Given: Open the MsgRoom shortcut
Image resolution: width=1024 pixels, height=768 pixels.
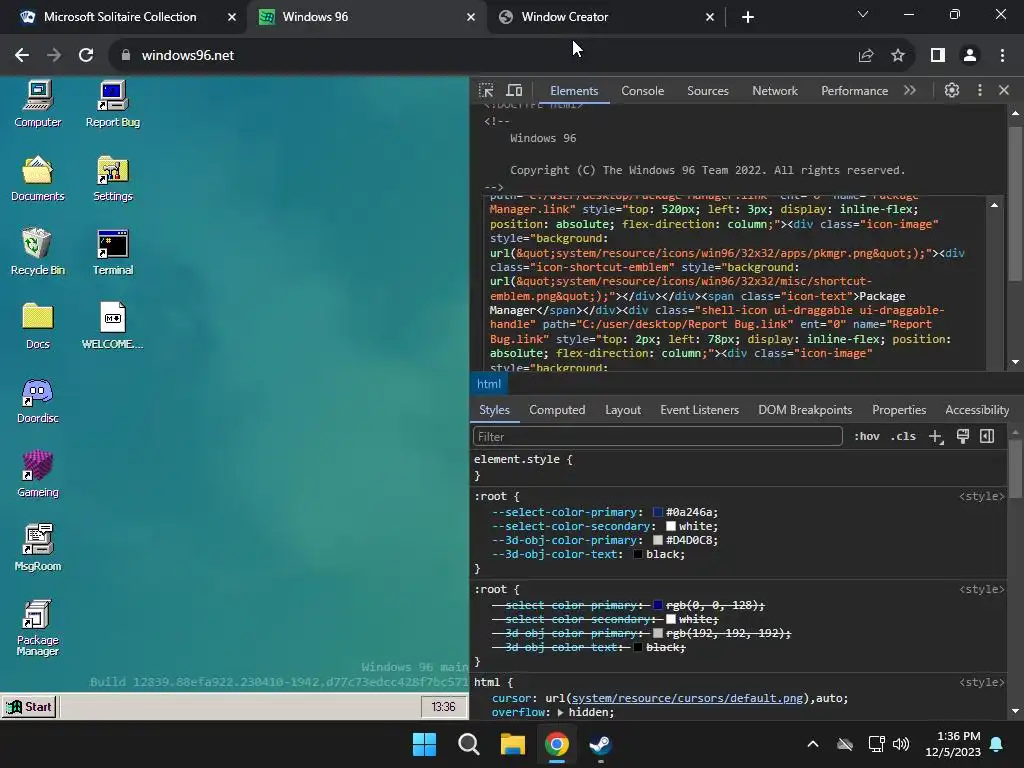Looking at the screenshot, I should (x=37, y=548).
